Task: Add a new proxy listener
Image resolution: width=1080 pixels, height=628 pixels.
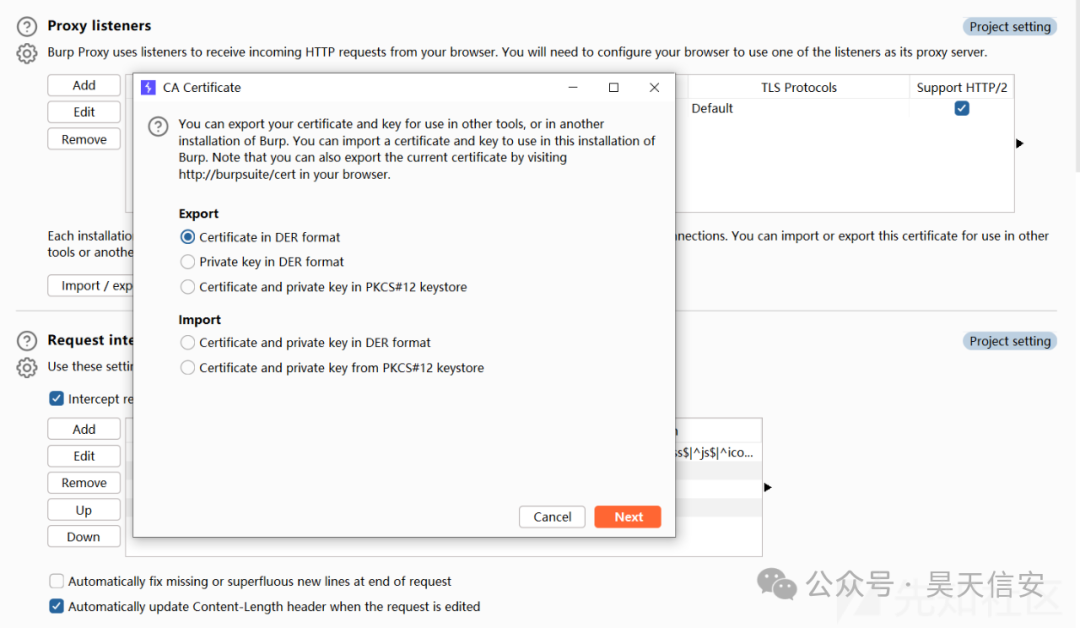Action: pos(84,85)
